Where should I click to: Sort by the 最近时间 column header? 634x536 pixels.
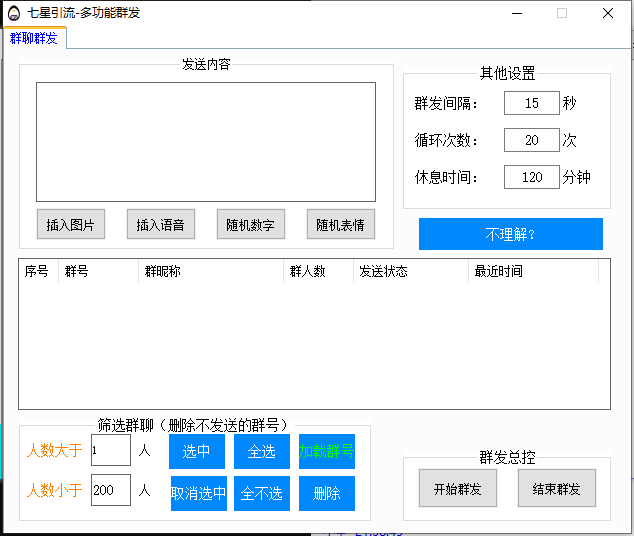[x=533, y=271]
